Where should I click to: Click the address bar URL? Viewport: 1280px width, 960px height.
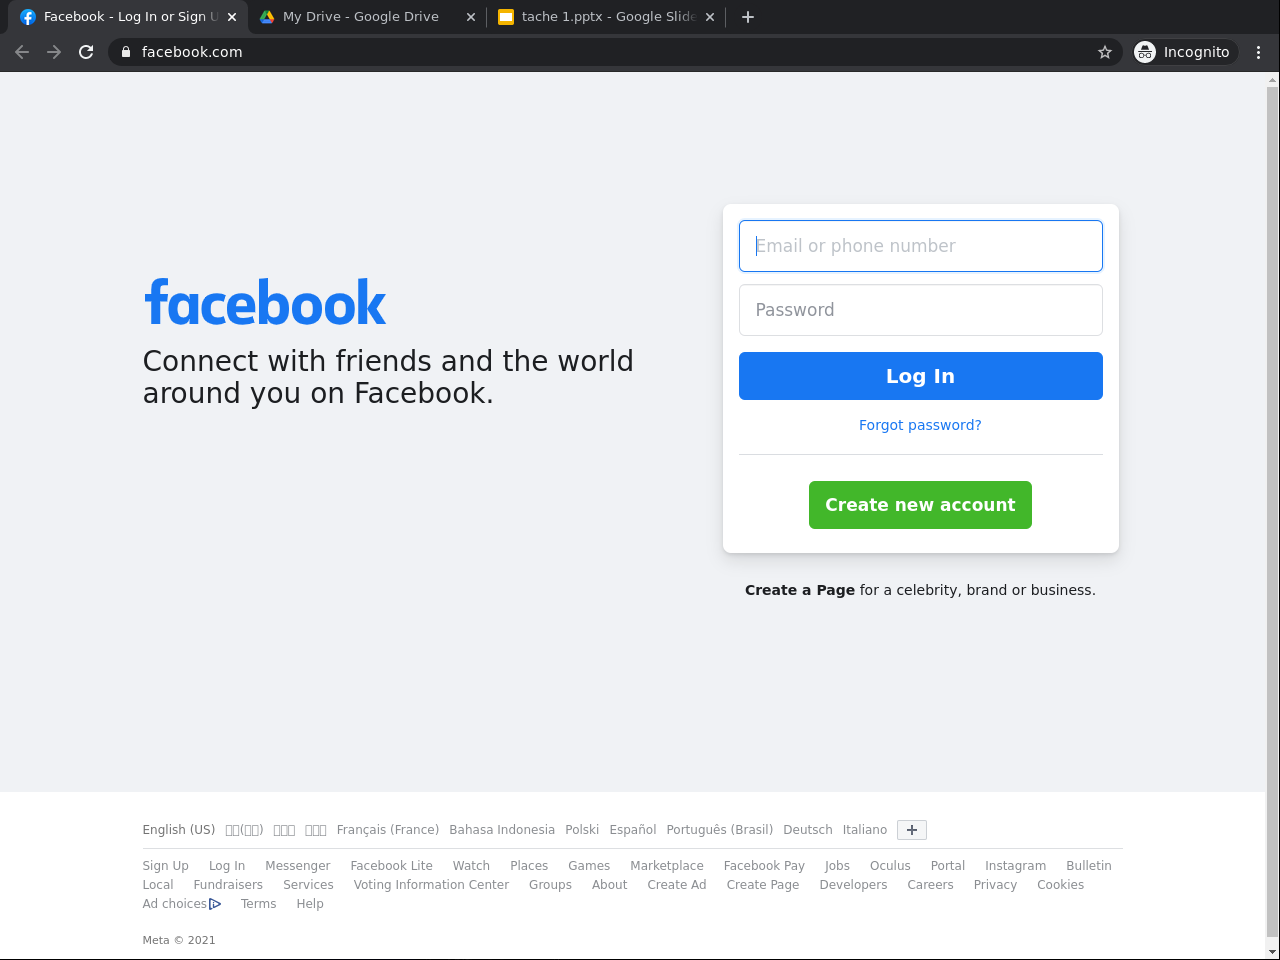(x=192, y=52)
